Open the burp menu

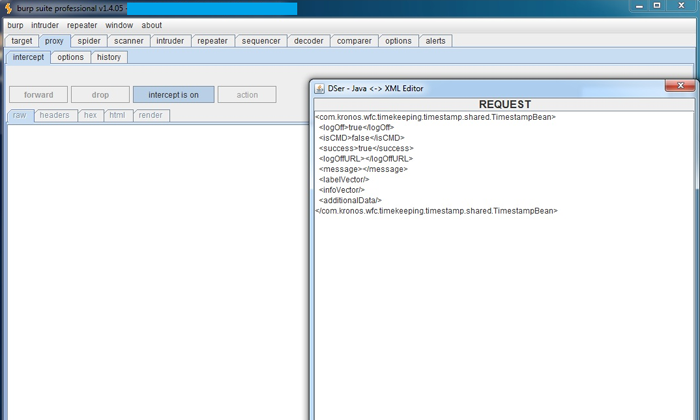[15, 25]
